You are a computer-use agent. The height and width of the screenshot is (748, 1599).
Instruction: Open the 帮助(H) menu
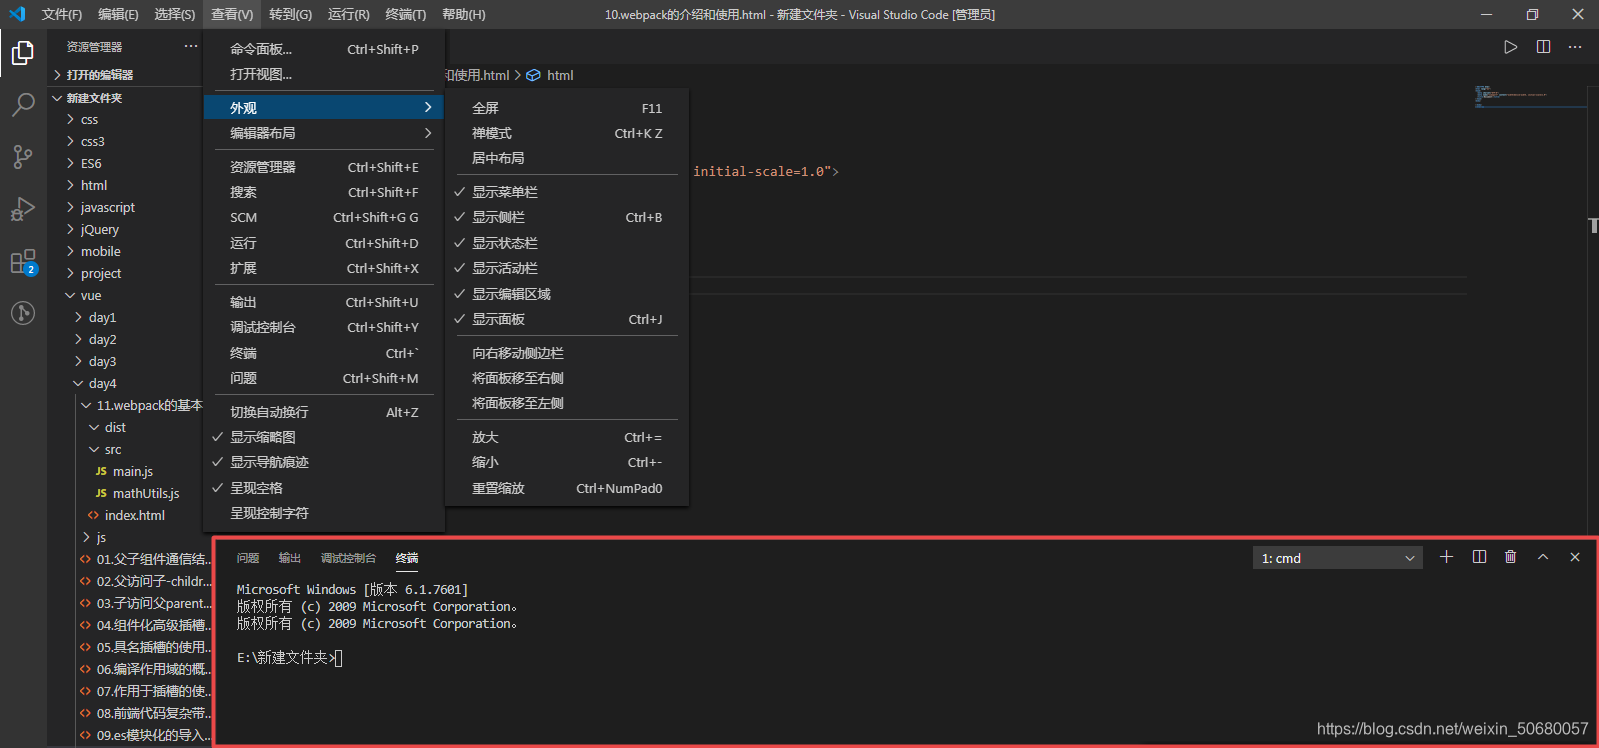[x=463, y=14]
